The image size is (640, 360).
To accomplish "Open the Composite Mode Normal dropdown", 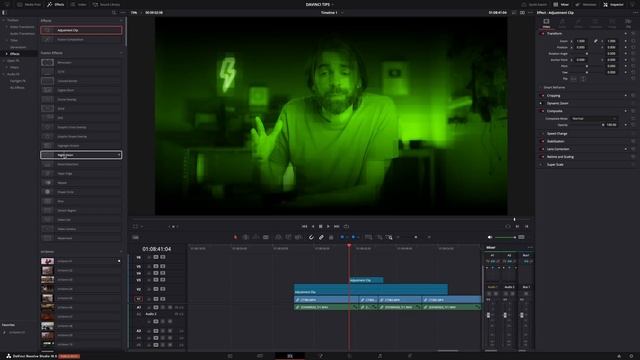I will (593, 118).
